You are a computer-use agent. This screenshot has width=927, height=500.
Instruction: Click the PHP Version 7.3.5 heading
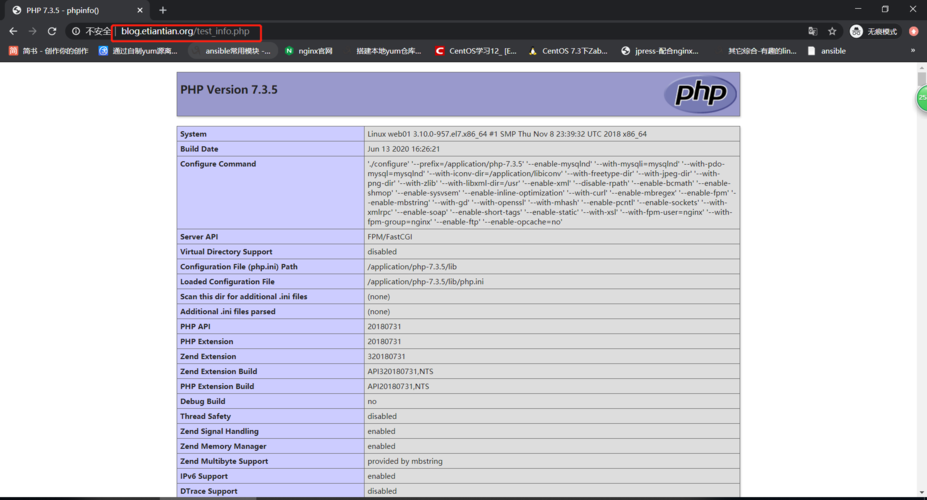pos(229,90)
